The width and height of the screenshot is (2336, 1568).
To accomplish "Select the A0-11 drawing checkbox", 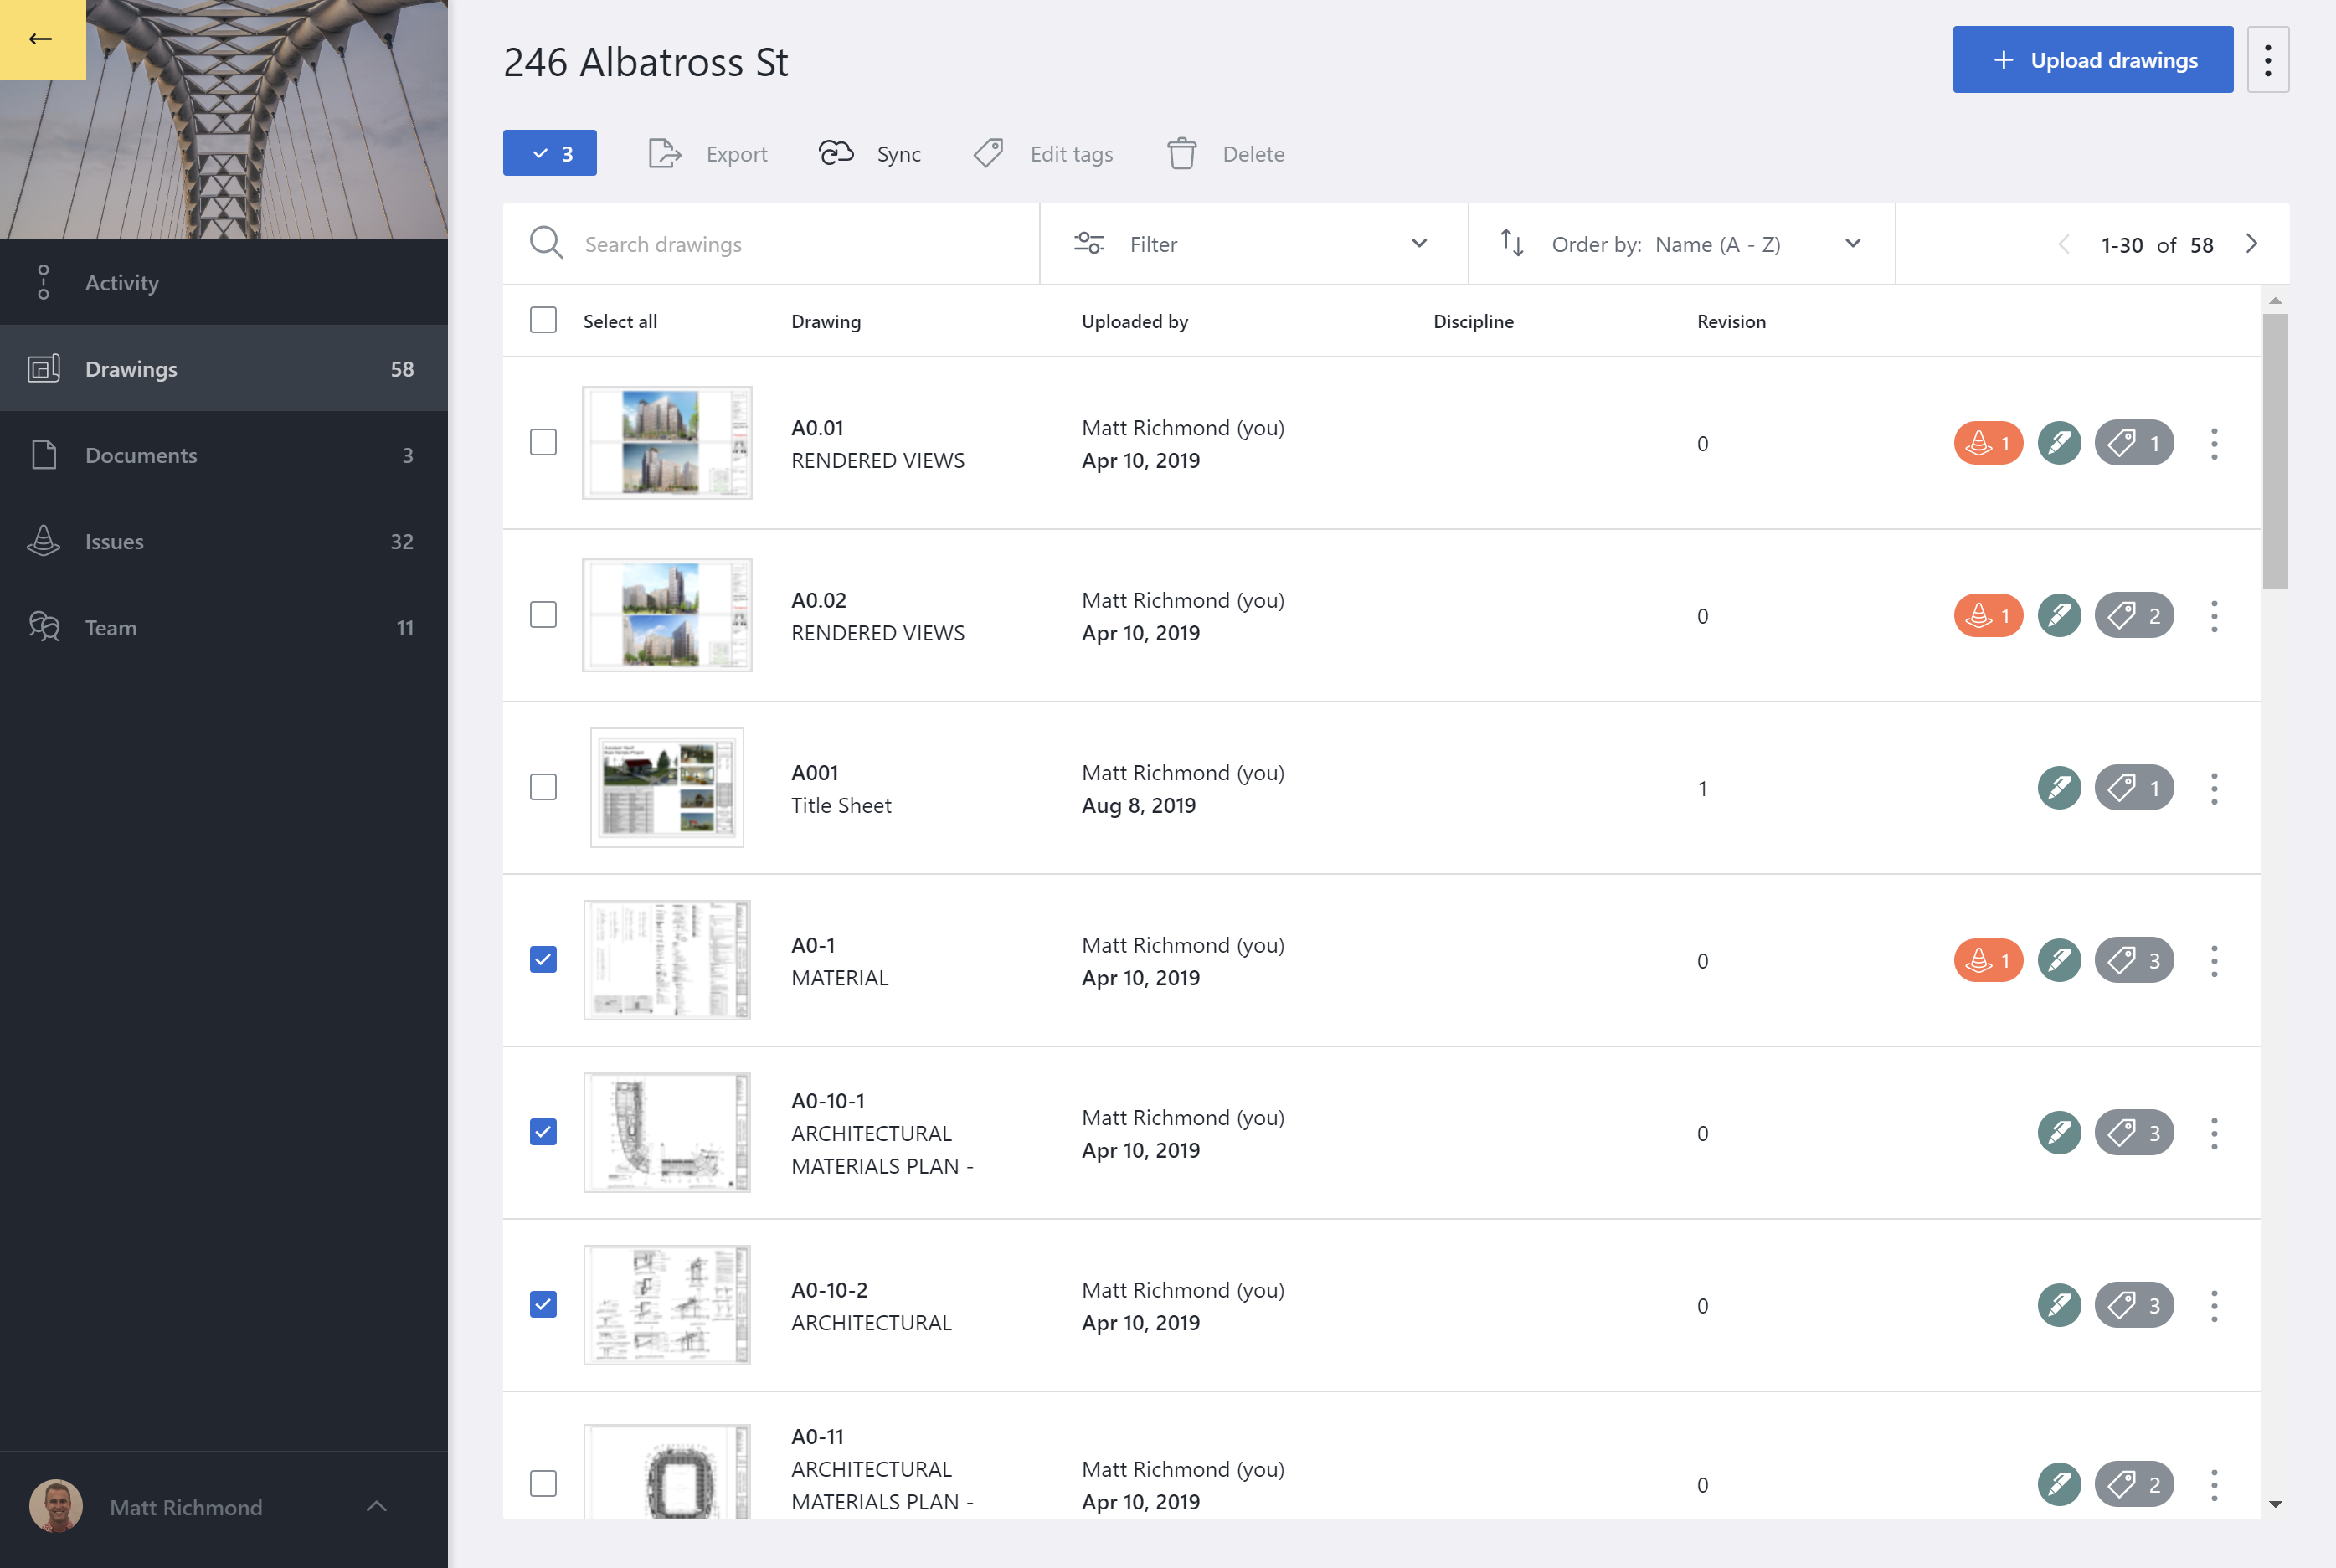I will tap(543, 1483).
